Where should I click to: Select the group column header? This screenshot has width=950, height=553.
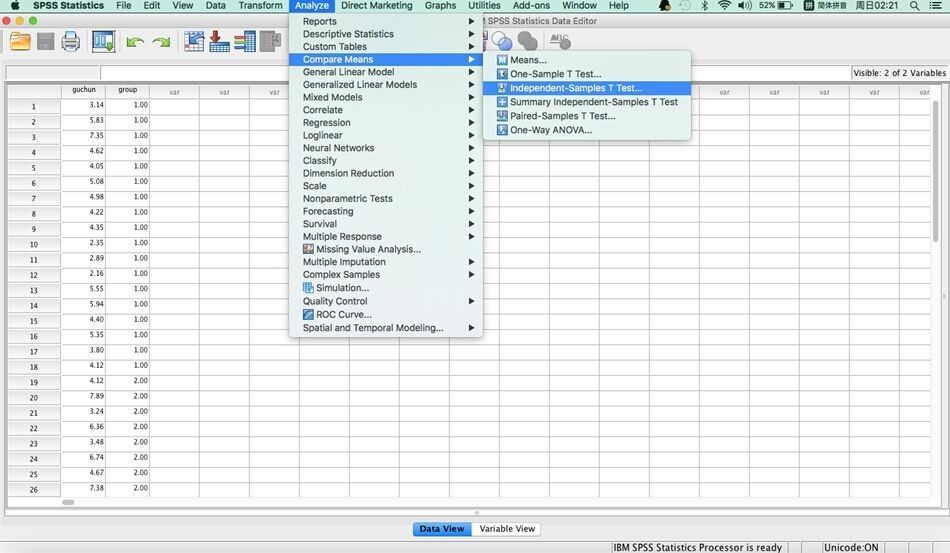[127, 90]
